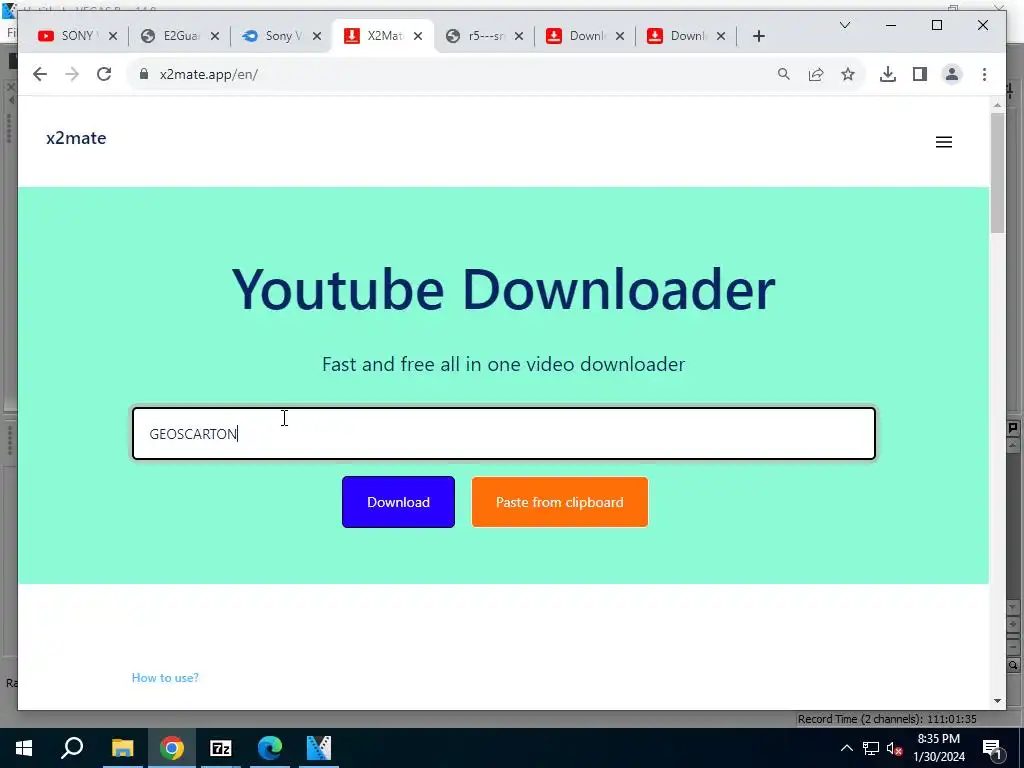Open the How to use? link
This screenshot has height=768, width=1024.
(165, 678)
